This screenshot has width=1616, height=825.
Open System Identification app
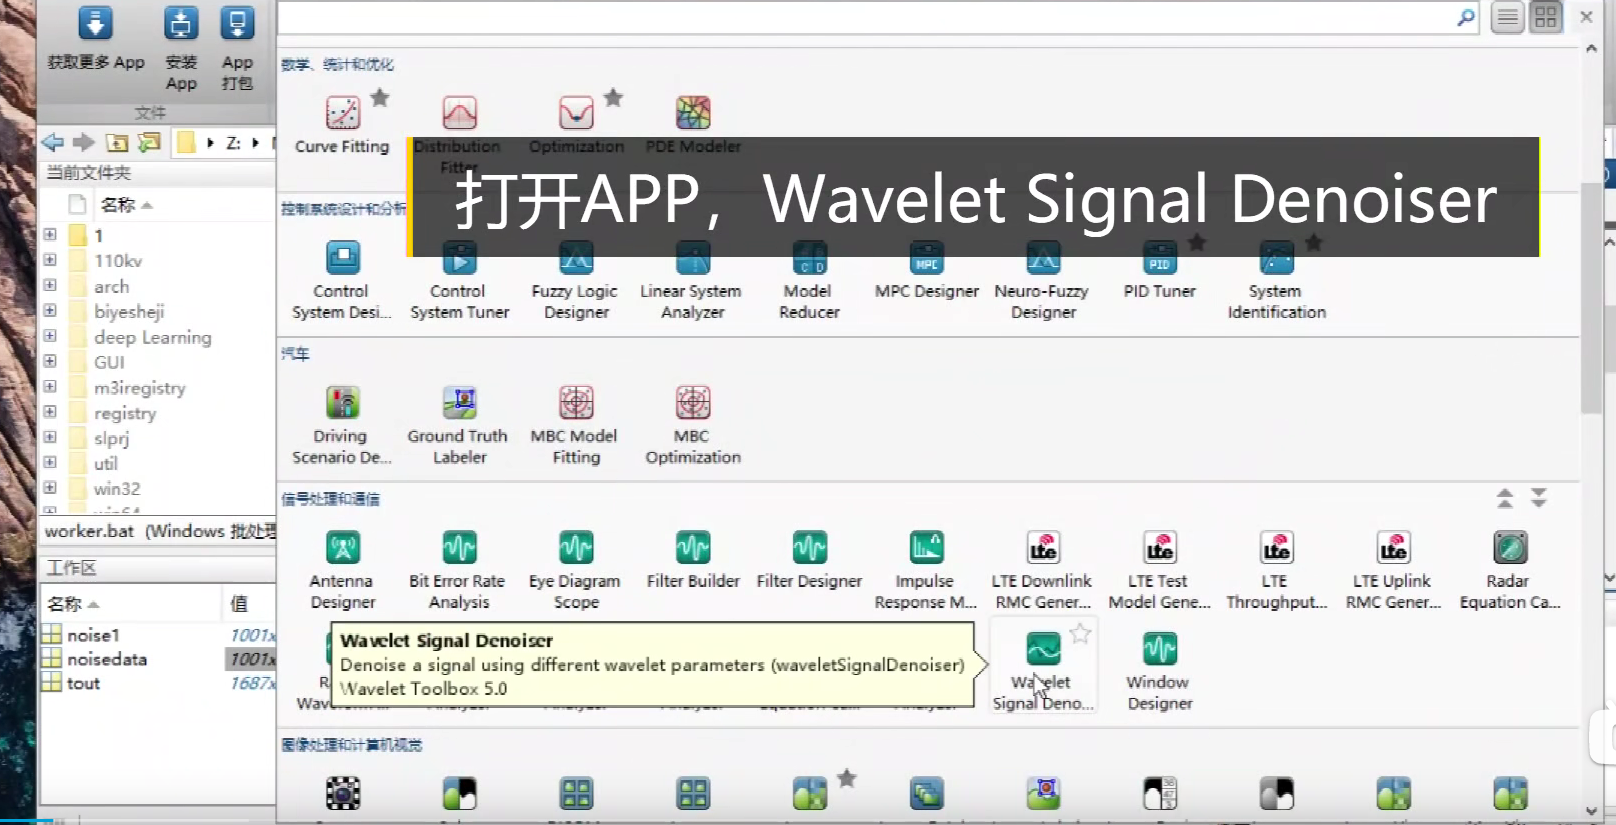1276,280
